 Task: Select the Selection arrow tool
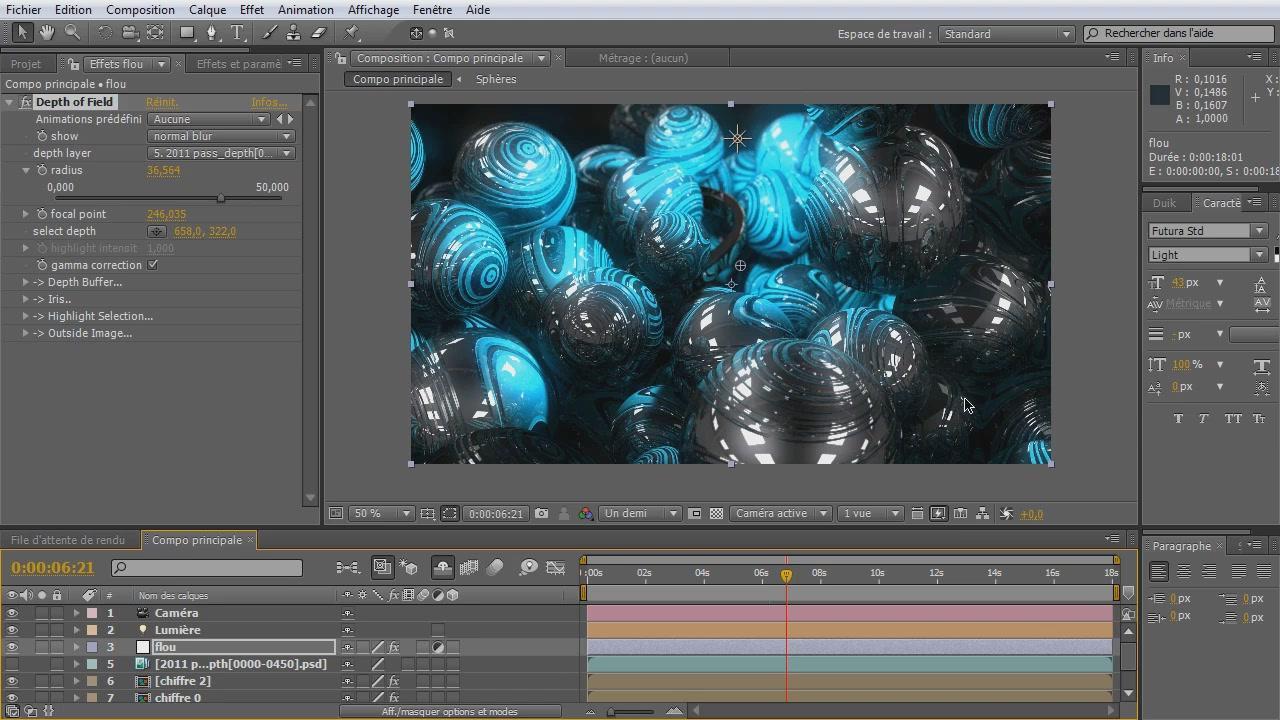(x=23, y=33)
